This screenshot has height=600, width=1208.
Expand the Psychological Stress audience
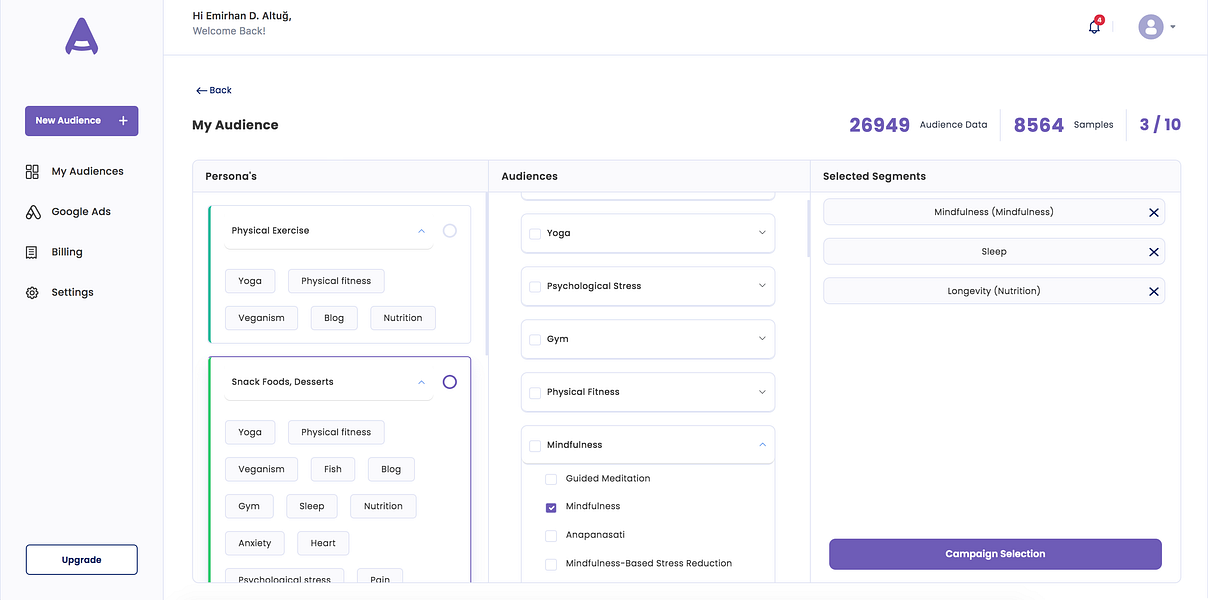762,286
